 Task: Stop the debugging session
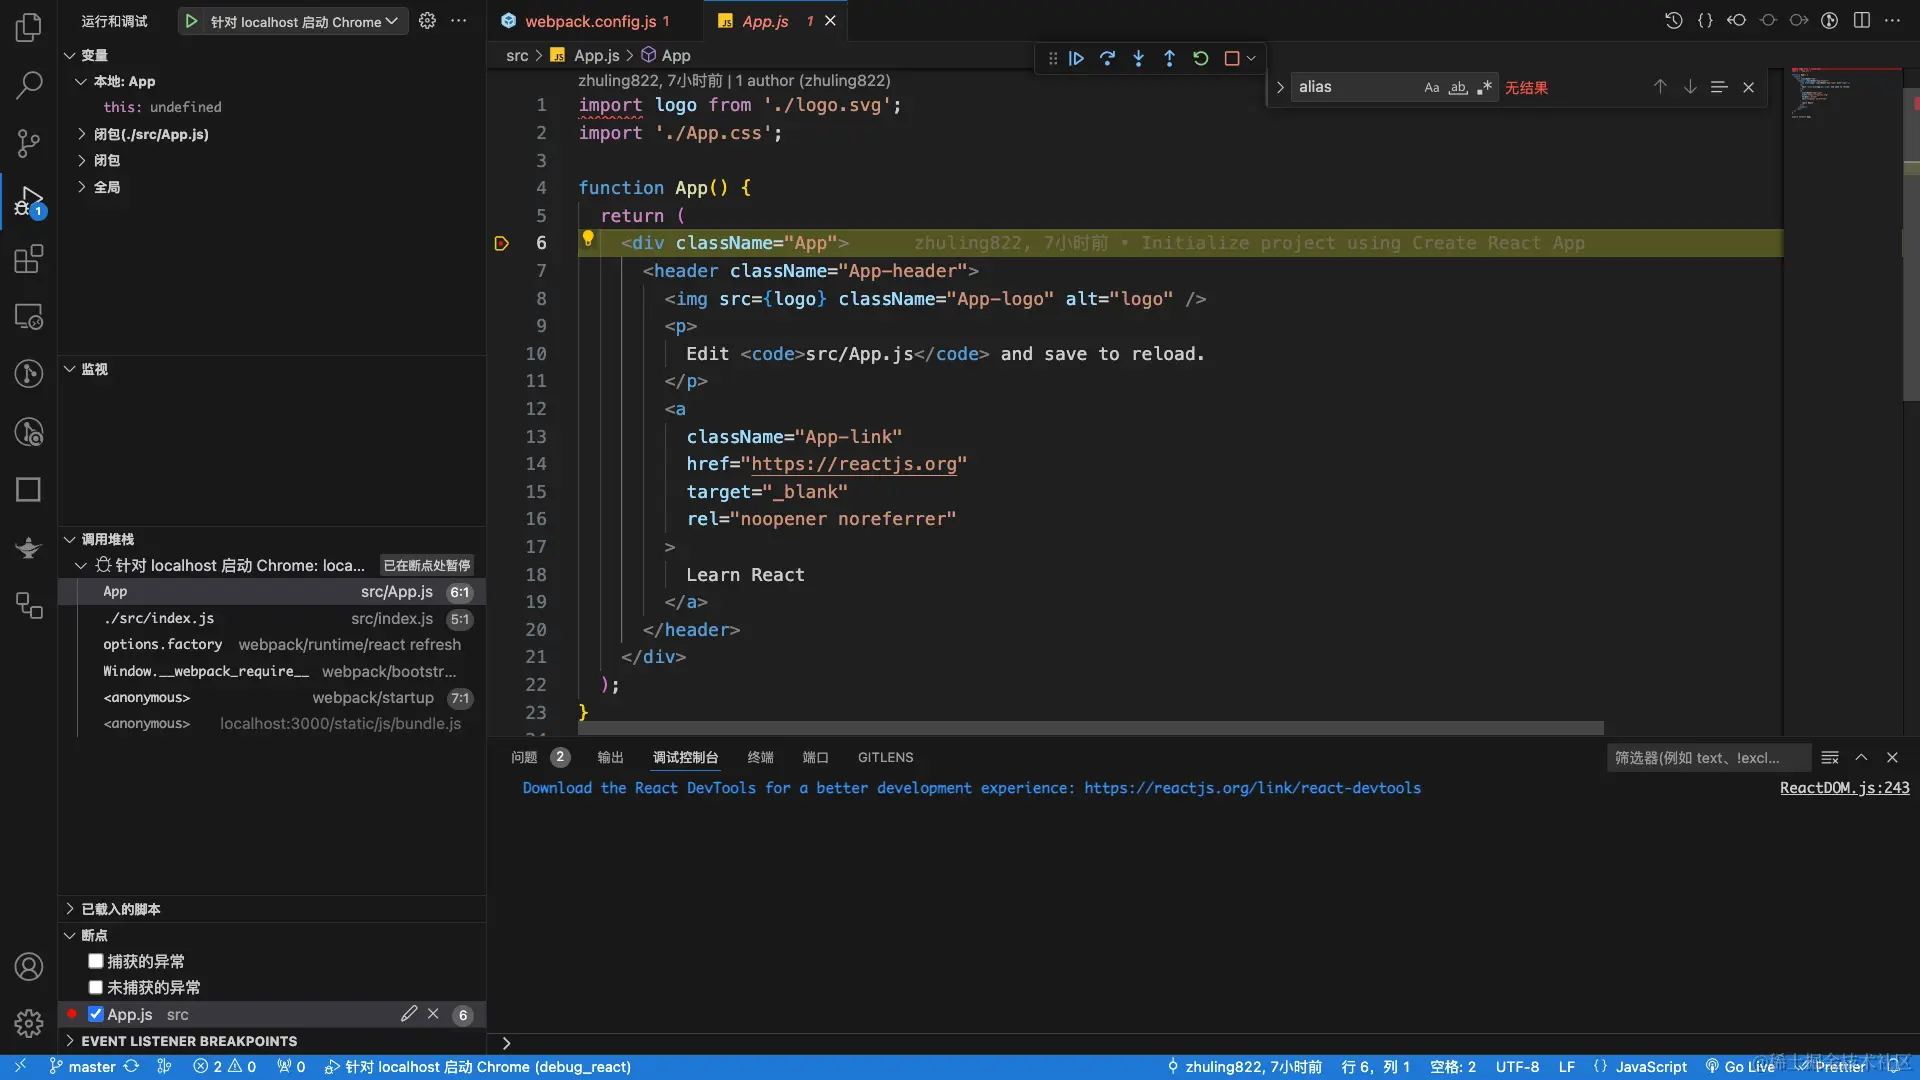coord(1232,58)
